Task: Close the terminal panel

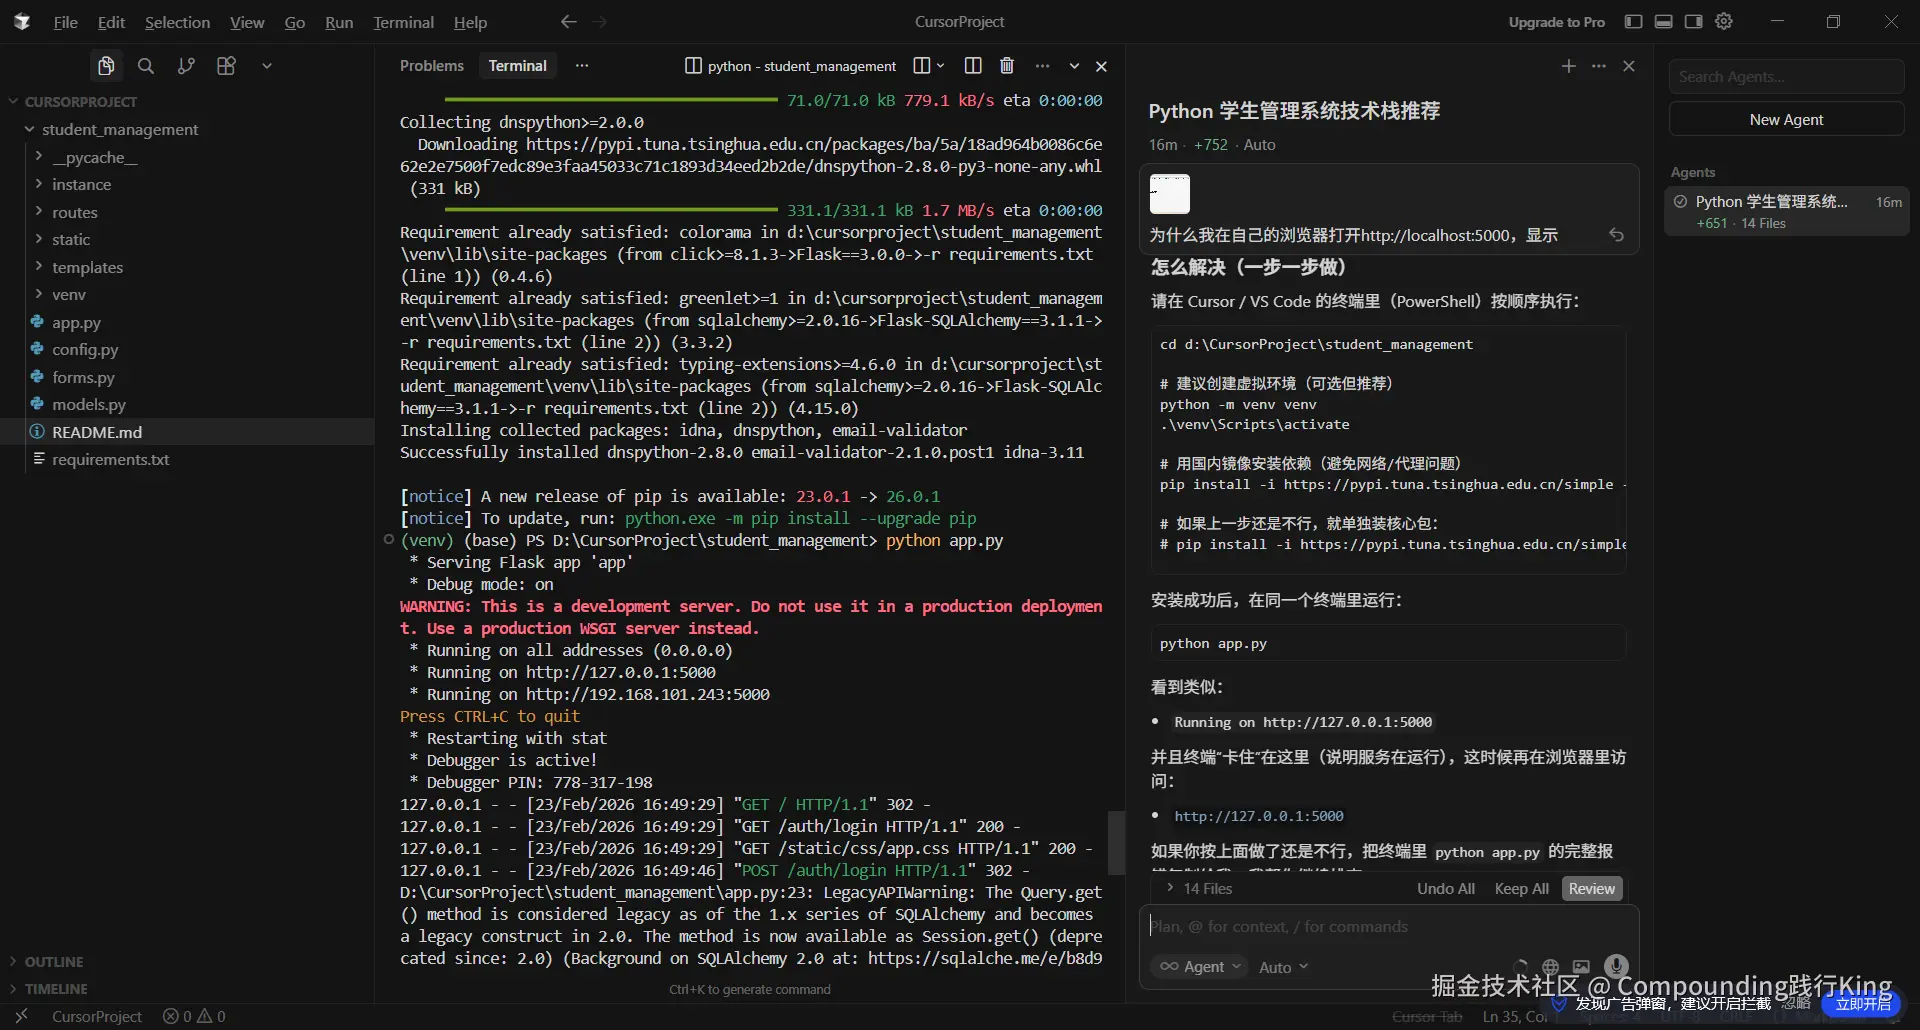Action: 1101,66
